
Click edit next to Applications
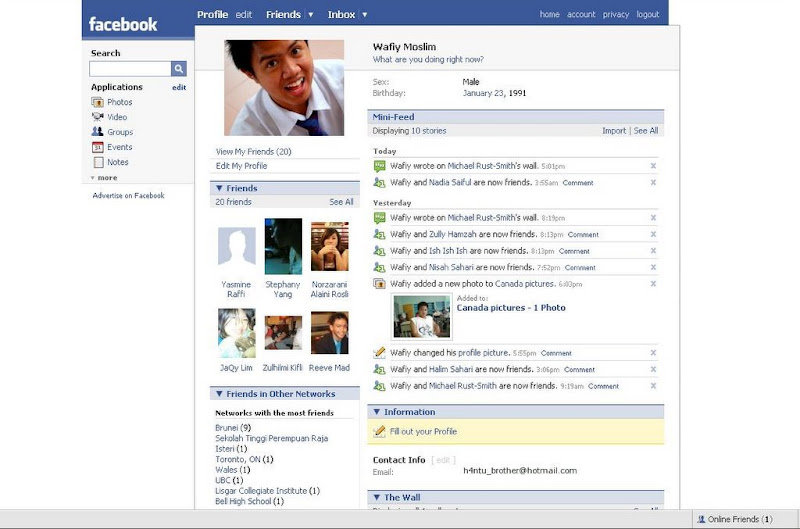(x=179, y=87)
